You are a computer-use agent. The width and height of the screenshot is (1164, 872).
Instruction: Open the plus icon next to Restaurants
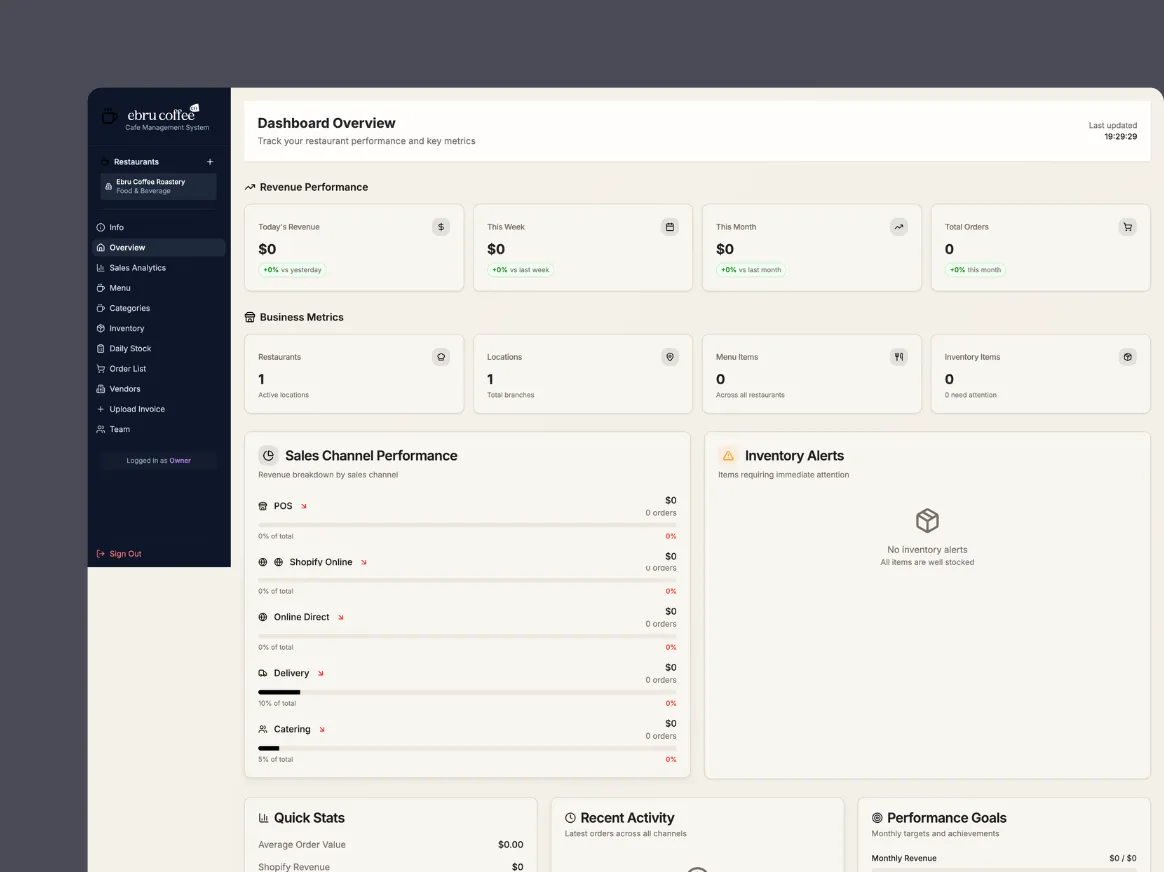point(210,161)
